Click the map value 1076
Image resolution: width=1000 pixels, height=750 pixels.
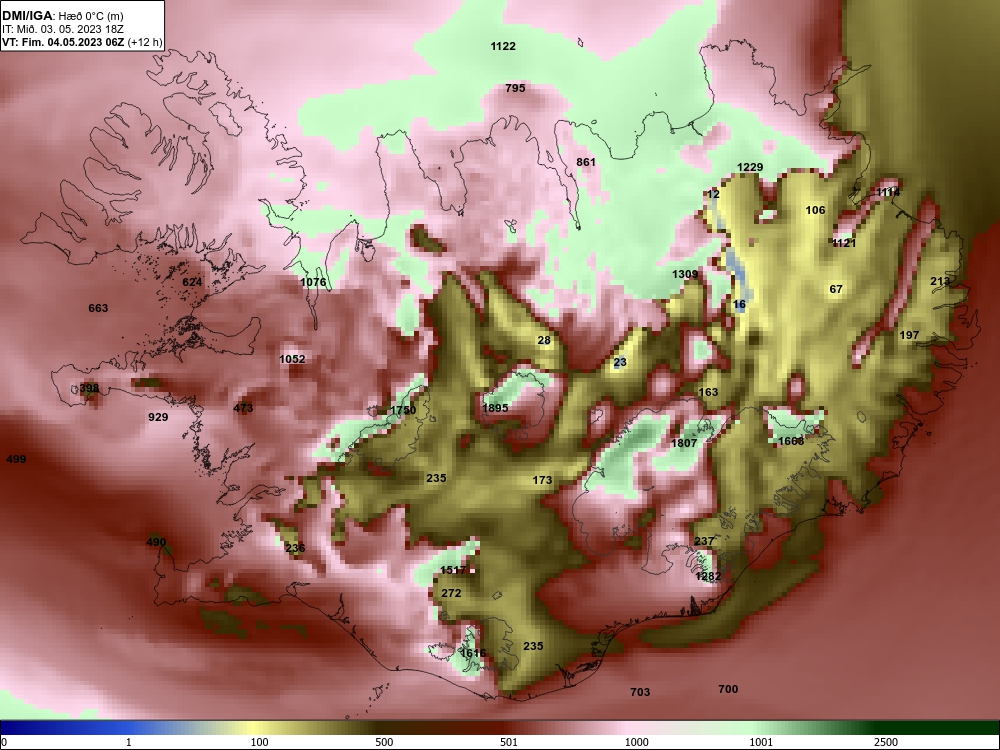[x=313, y=282]
